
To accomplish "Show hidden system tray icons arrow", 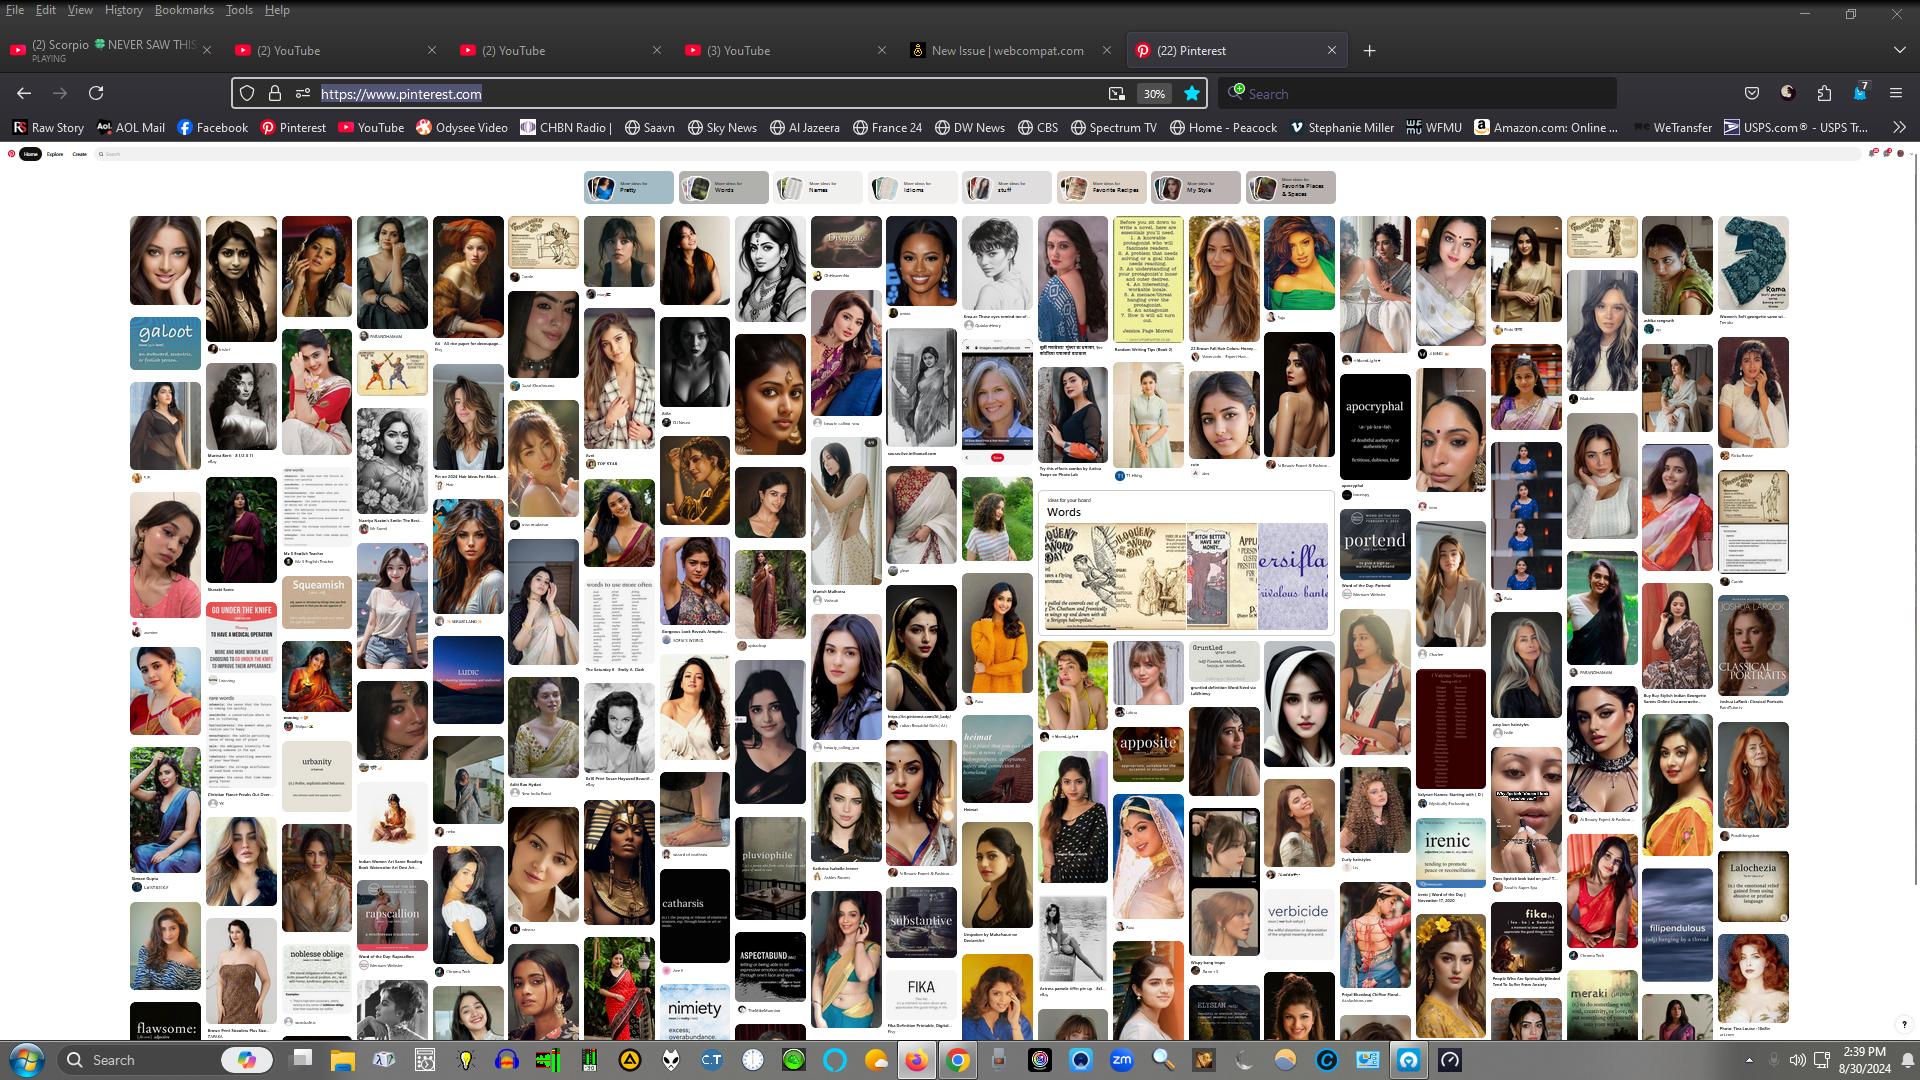I will 1749,1060.
